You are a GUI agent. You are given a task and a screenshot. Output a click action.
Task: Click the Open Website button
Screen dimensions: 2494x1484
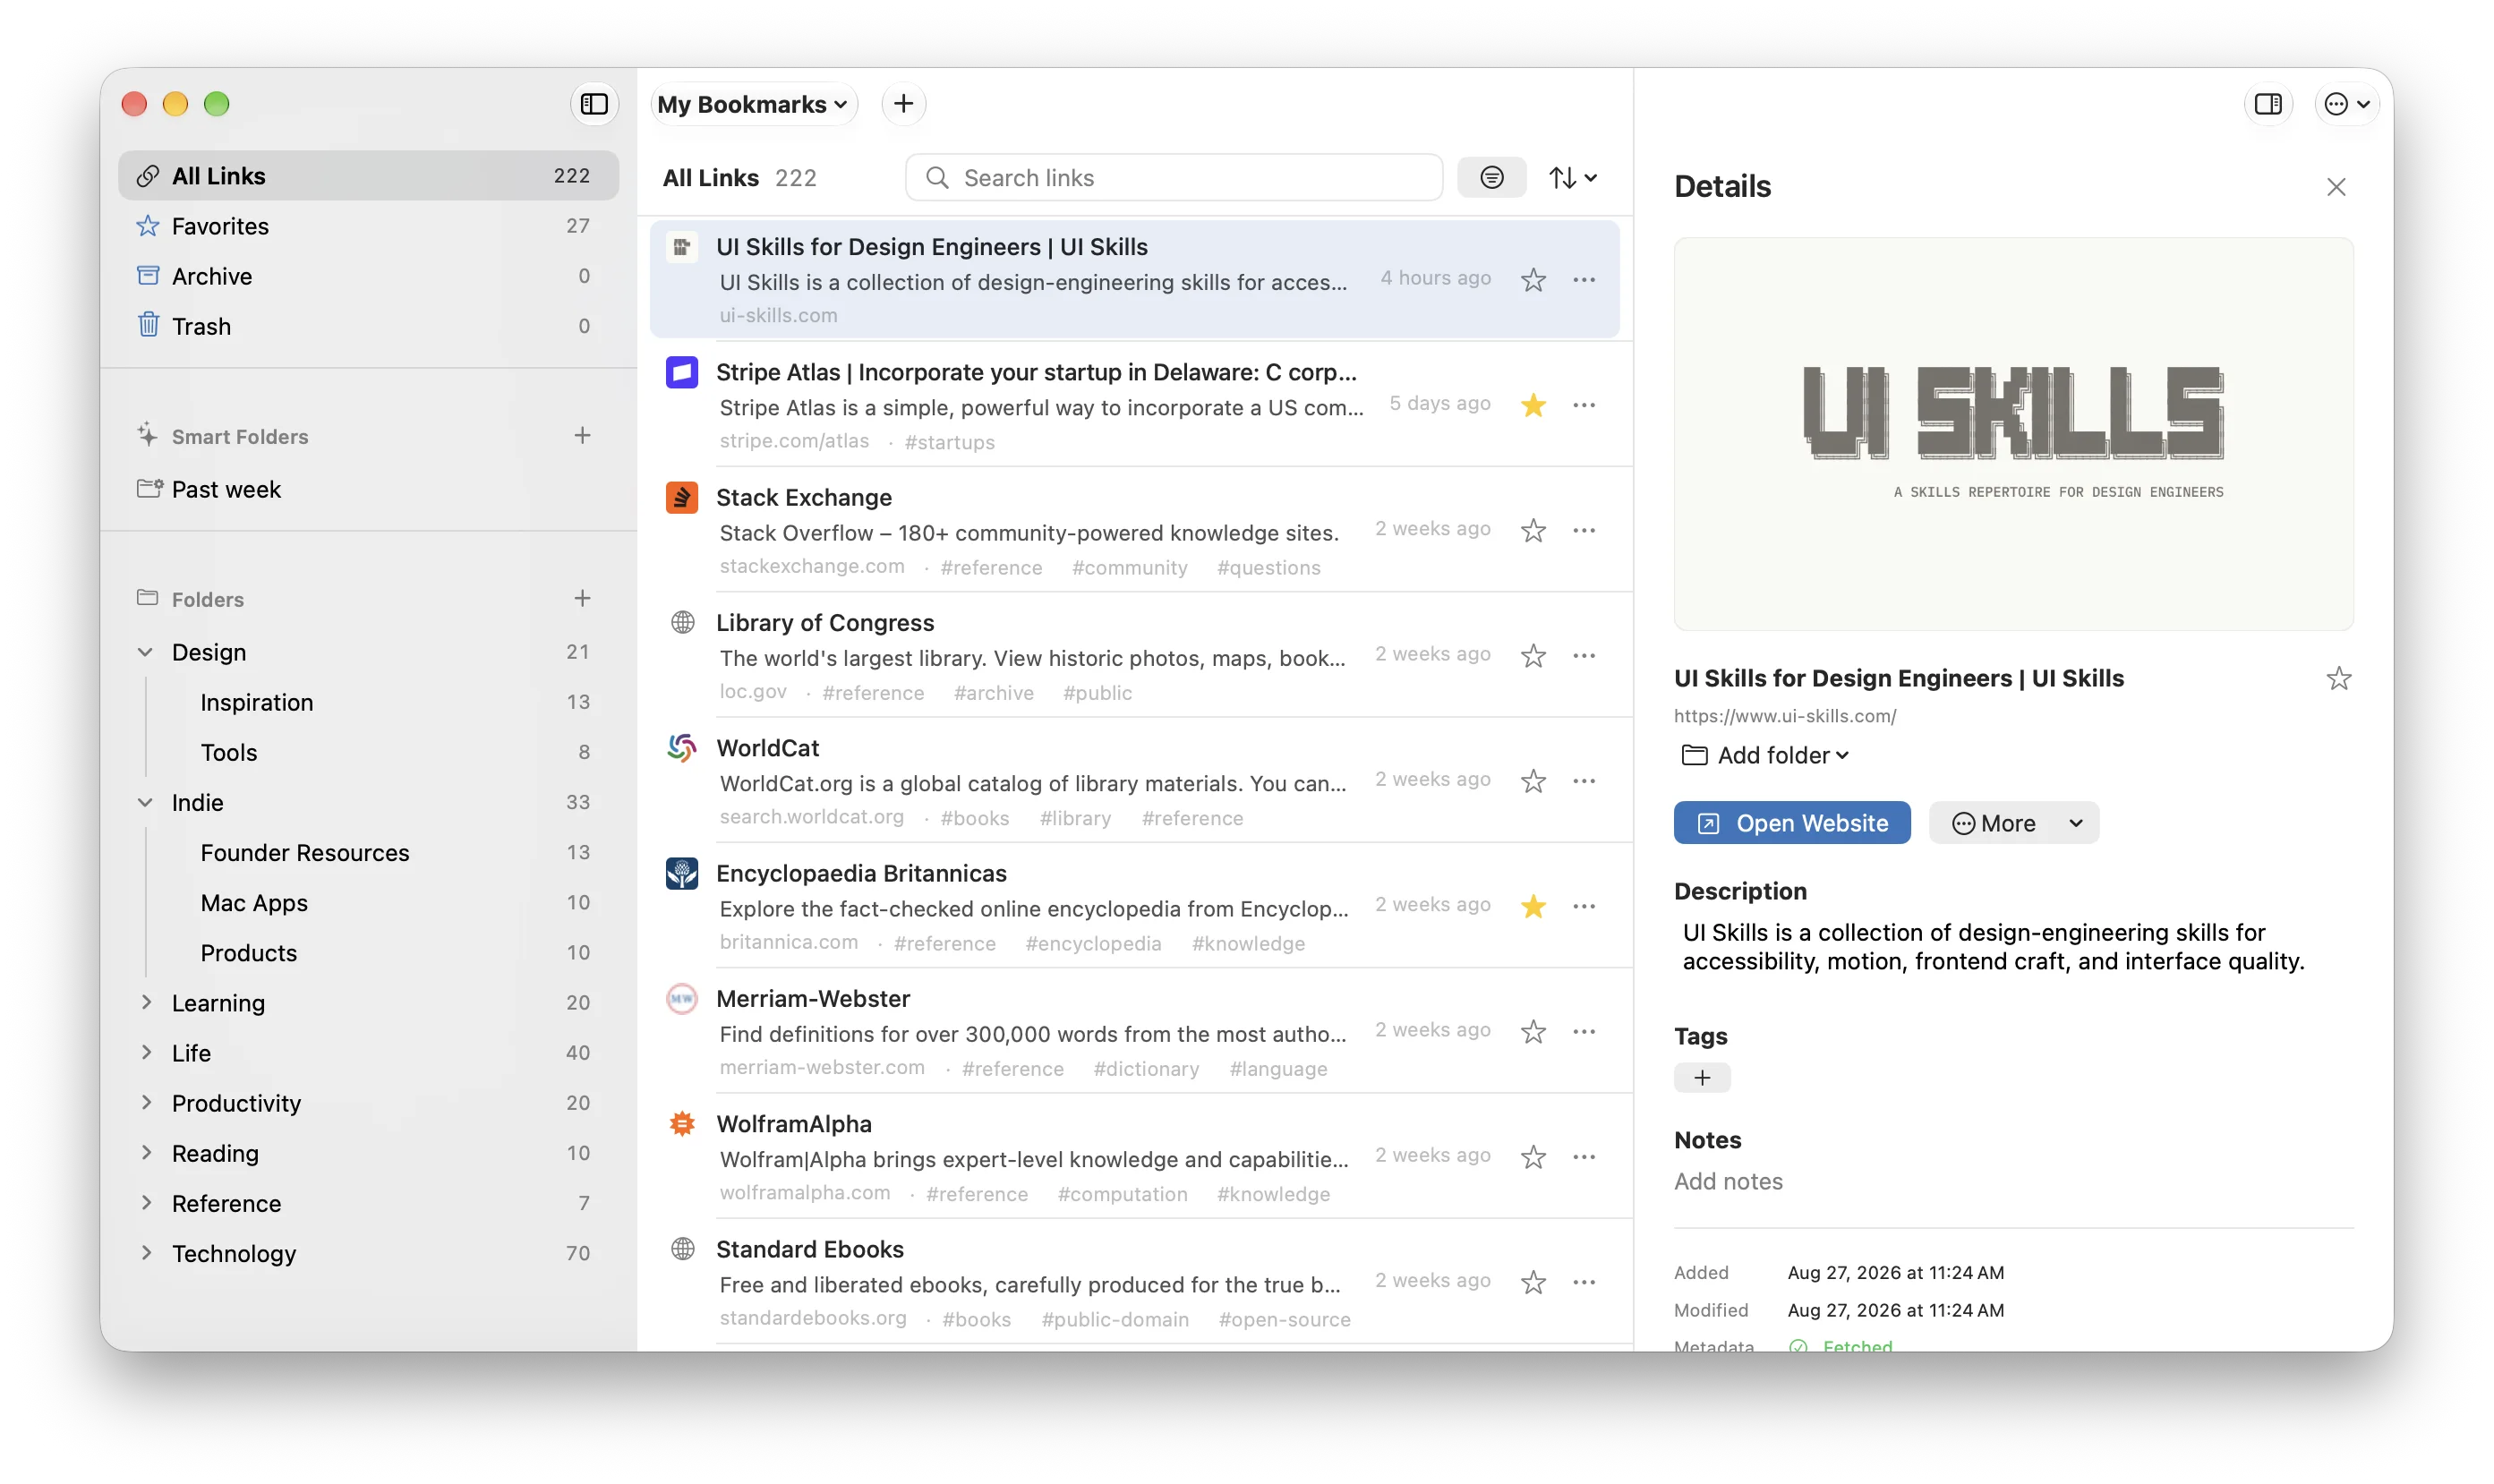tap(1791, 824)
